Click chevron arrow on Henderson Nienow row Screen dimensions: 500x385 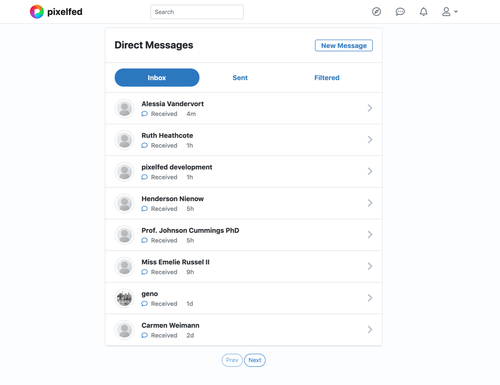tap(370, 203)
